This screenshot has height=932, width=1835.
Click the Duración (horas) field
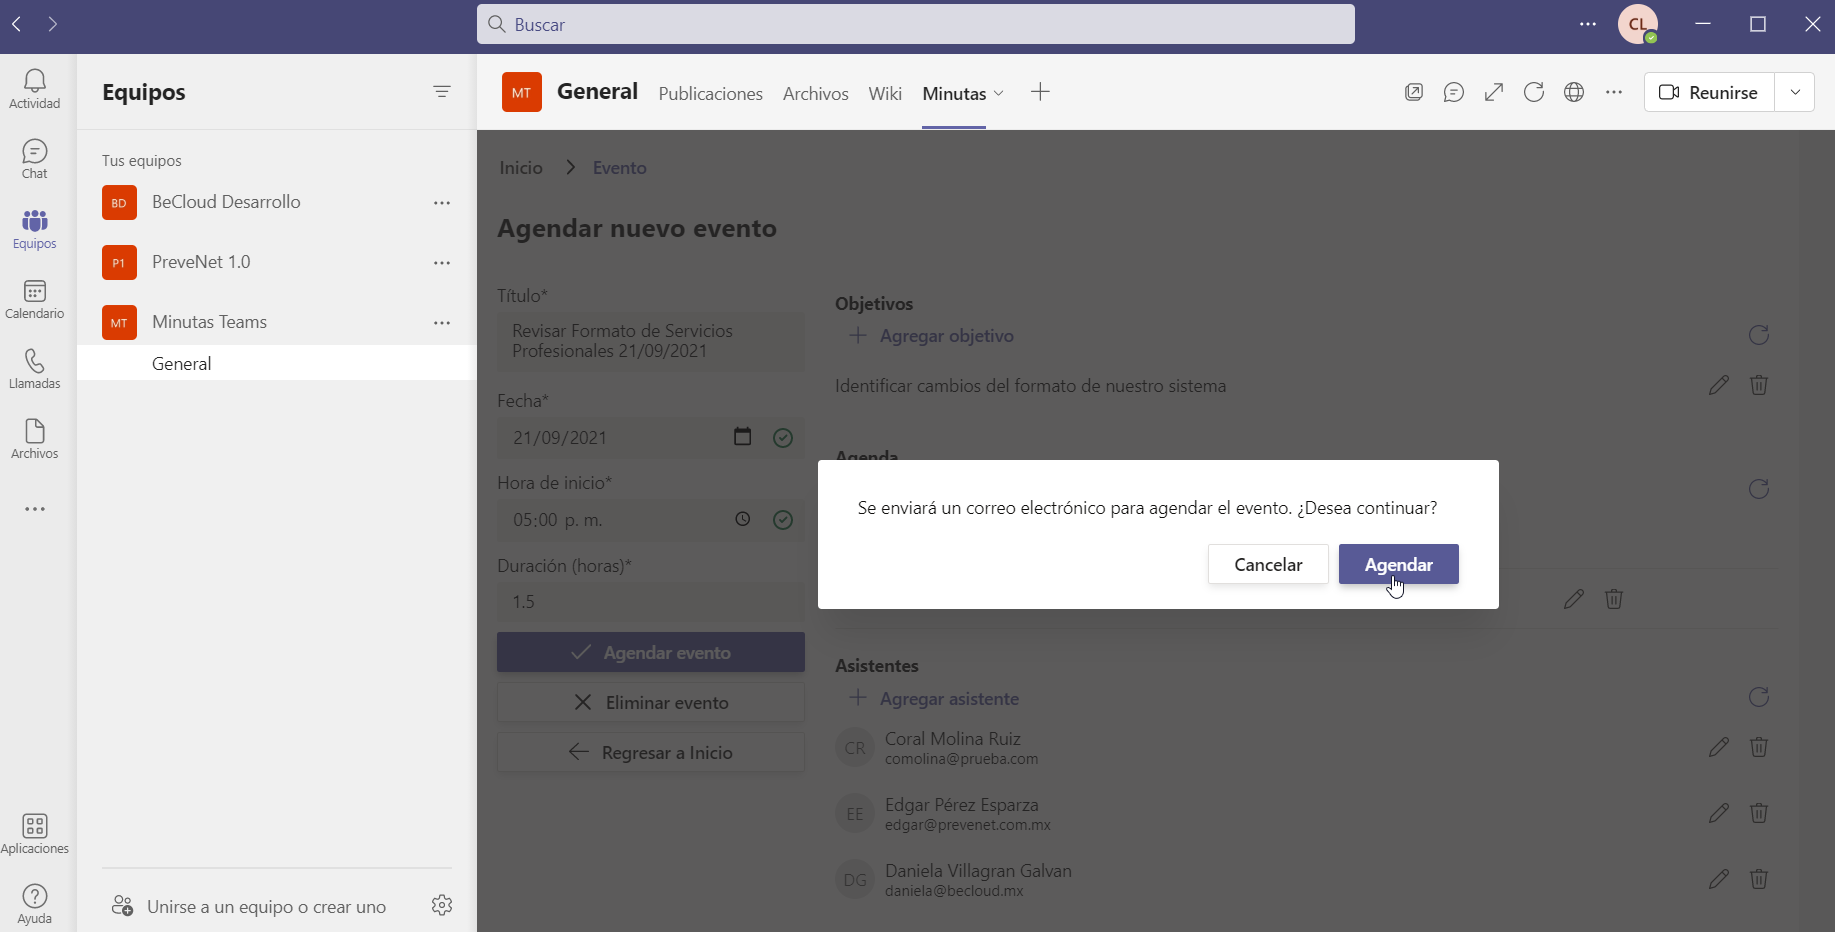click(651, 602)
